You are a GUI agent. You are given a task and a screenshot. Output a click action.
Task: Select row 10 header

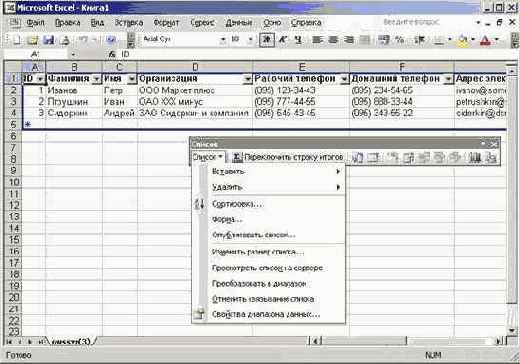13,182
